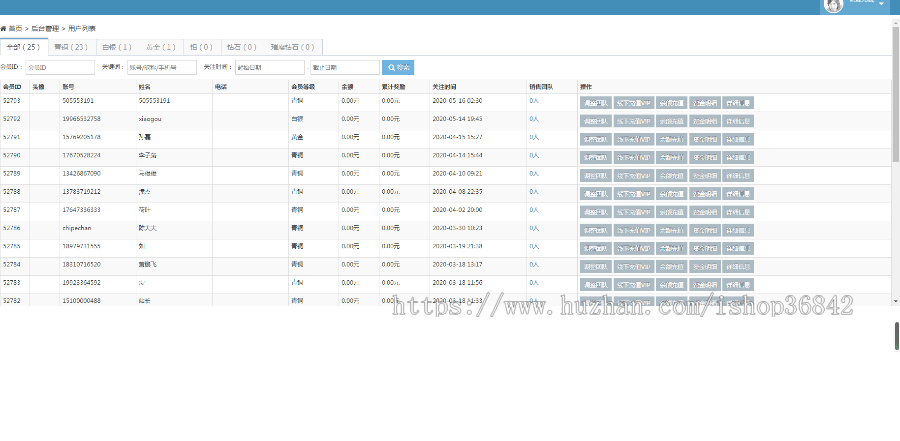Click the 关键词 keyword input field

[x=161, y=67]
